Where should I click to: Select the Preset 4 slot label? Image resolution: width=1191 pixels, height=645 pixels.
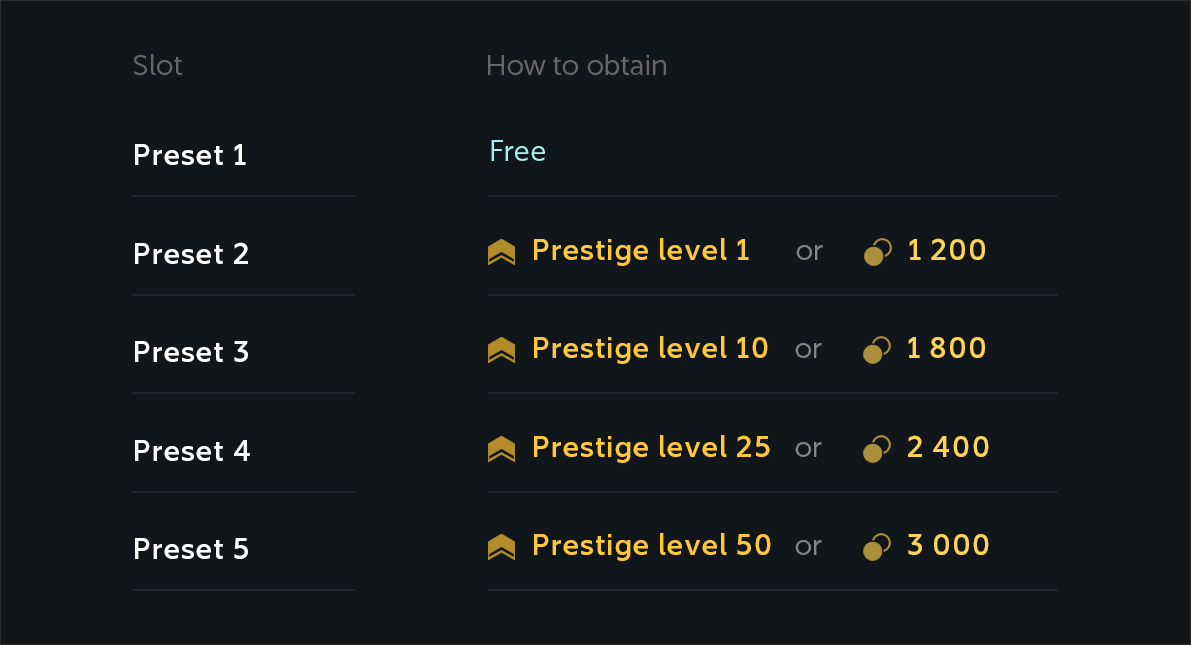[191, 451]
